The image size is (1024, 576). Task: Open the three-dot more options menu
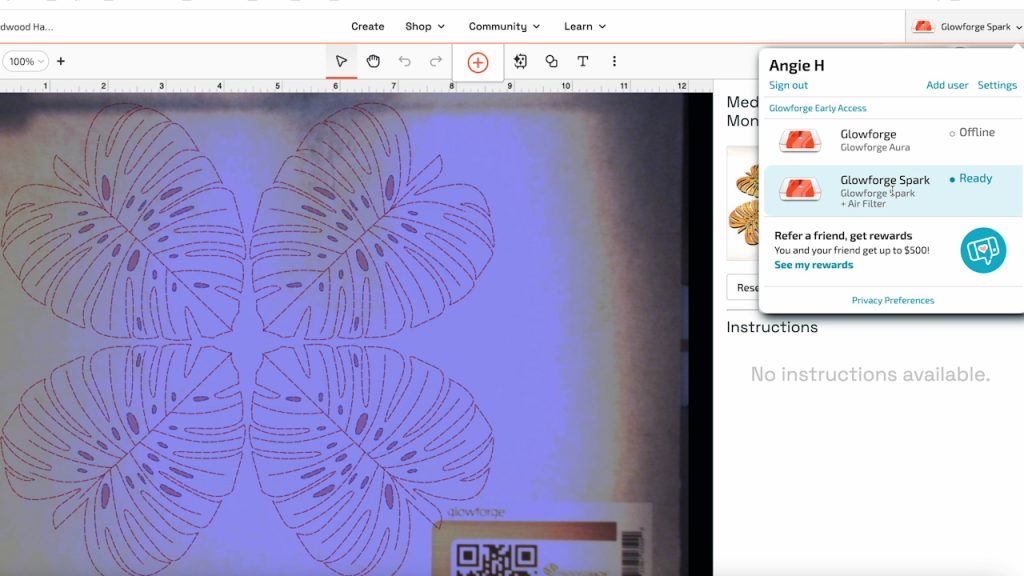pyautogui.click(x=614, y=61)
